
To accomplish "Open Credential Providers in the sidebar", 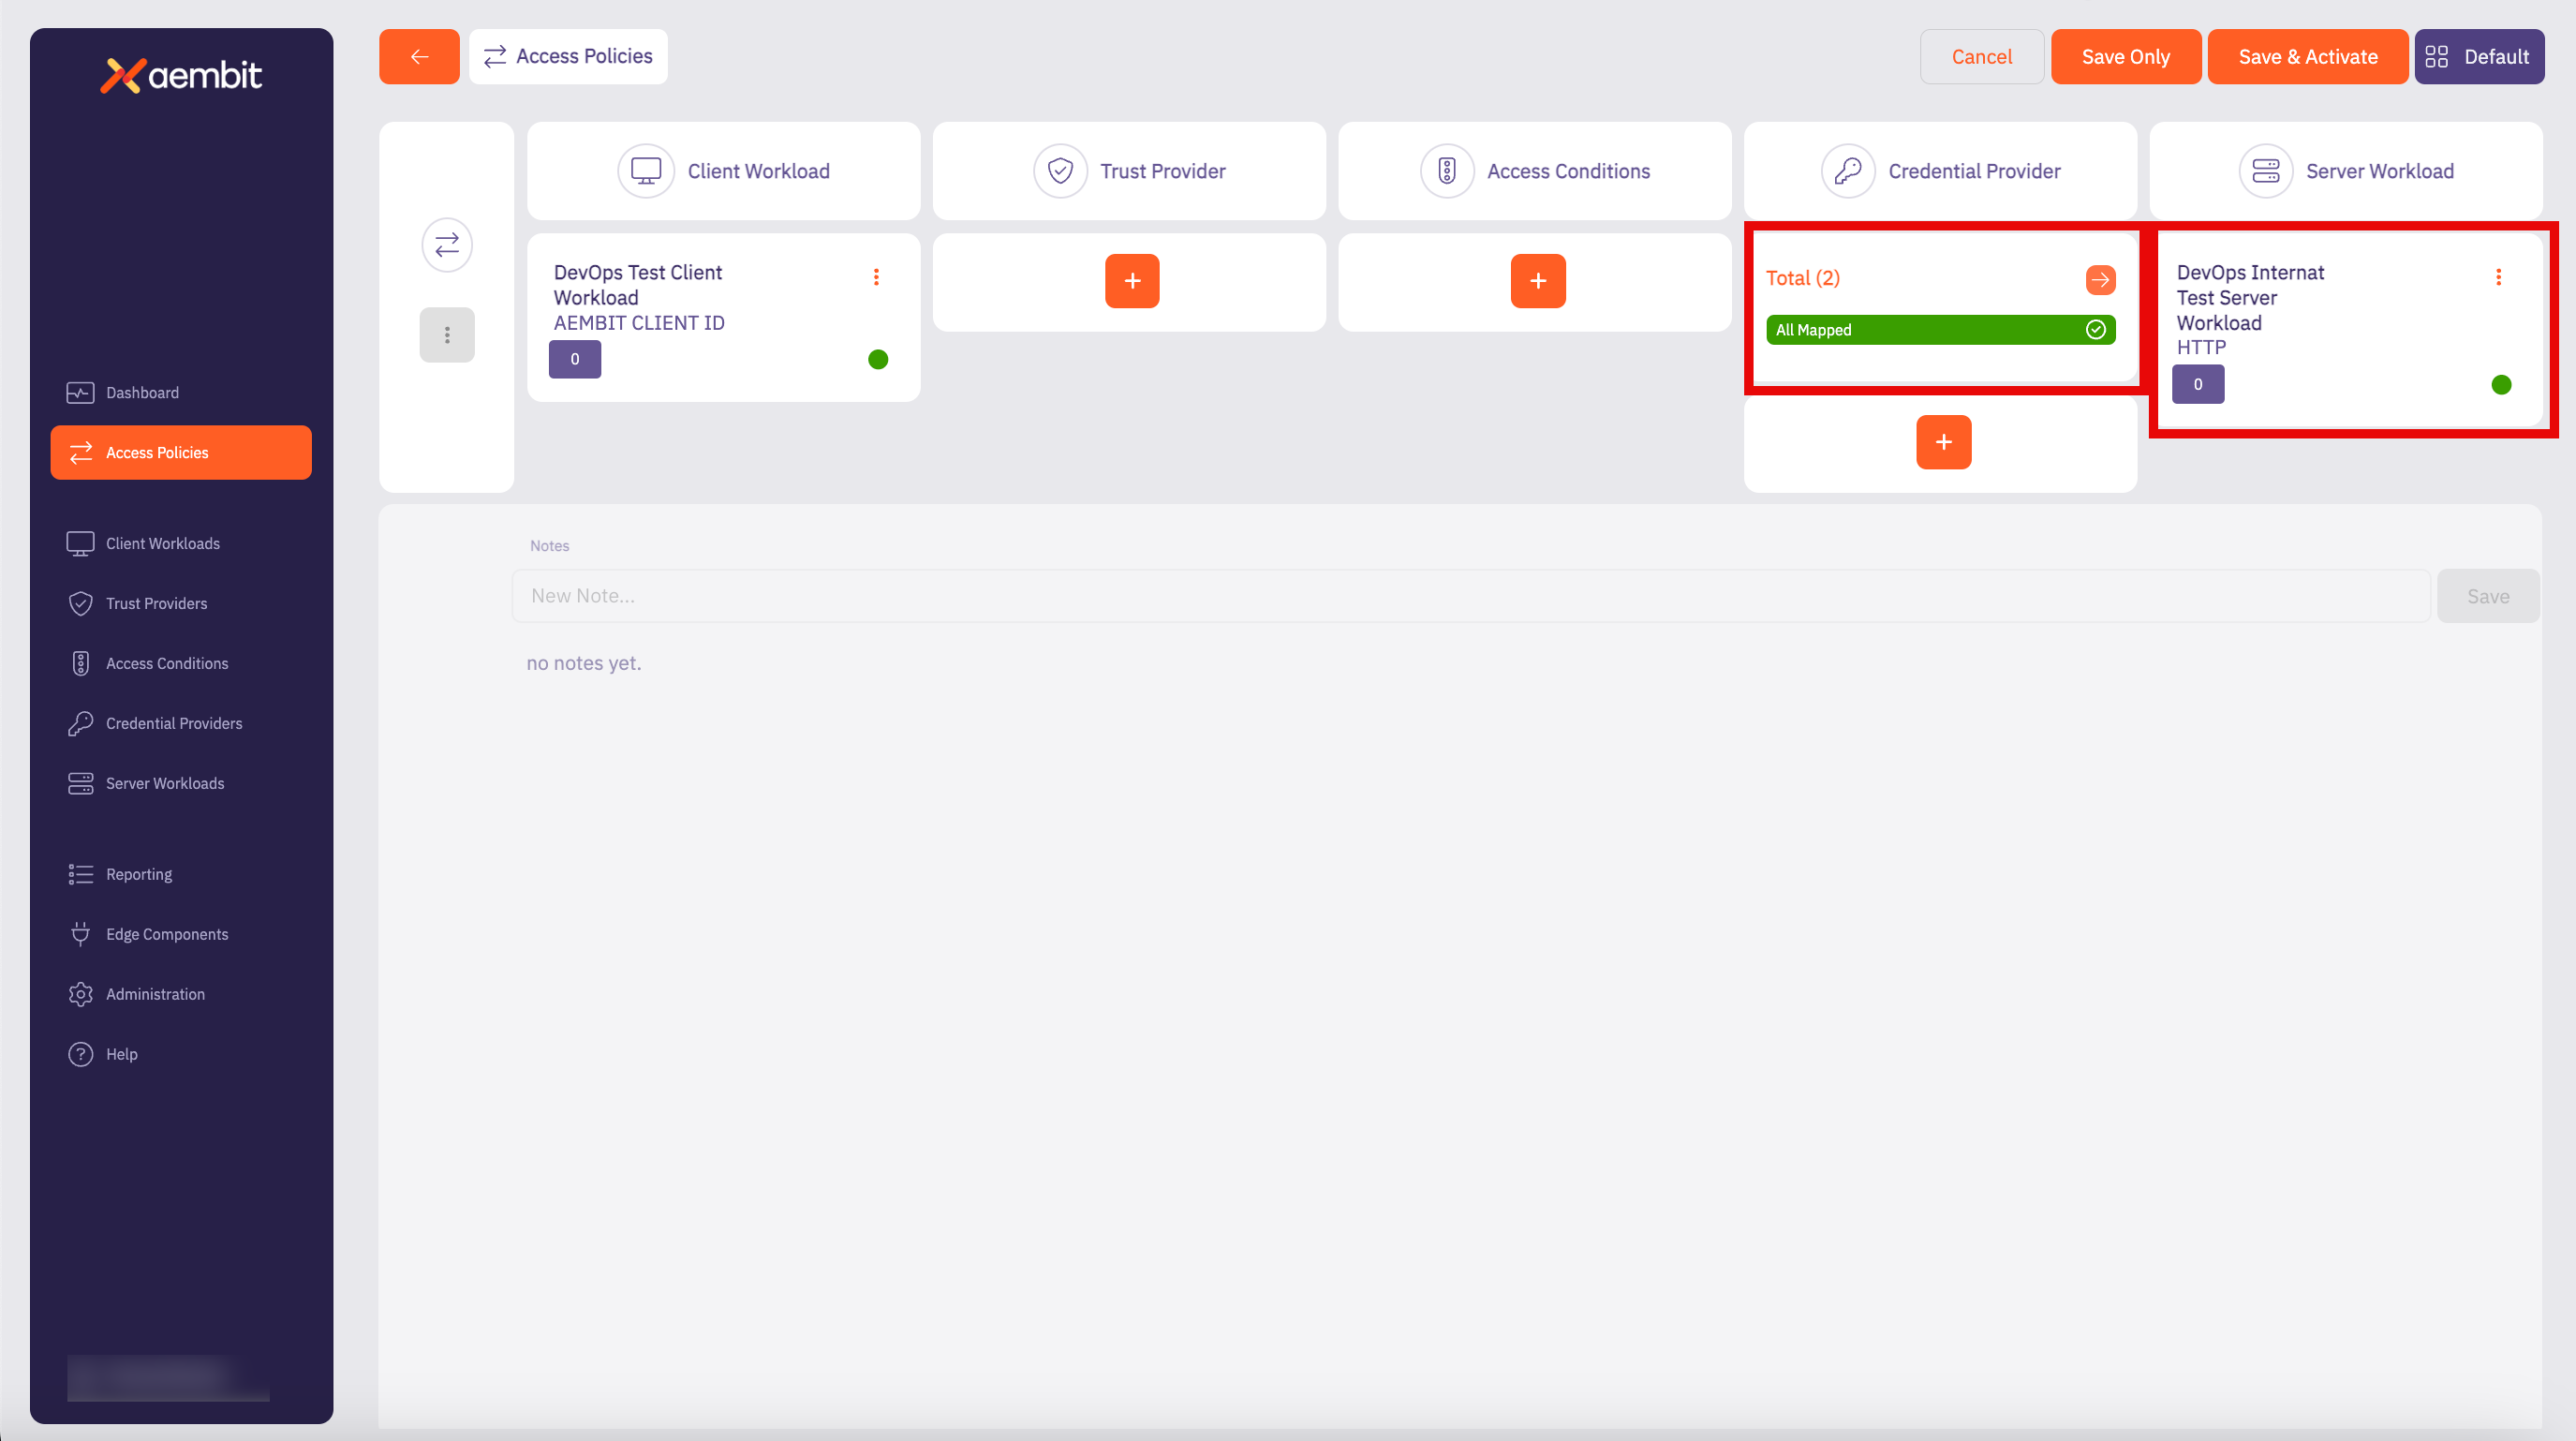I will [181, 723].
